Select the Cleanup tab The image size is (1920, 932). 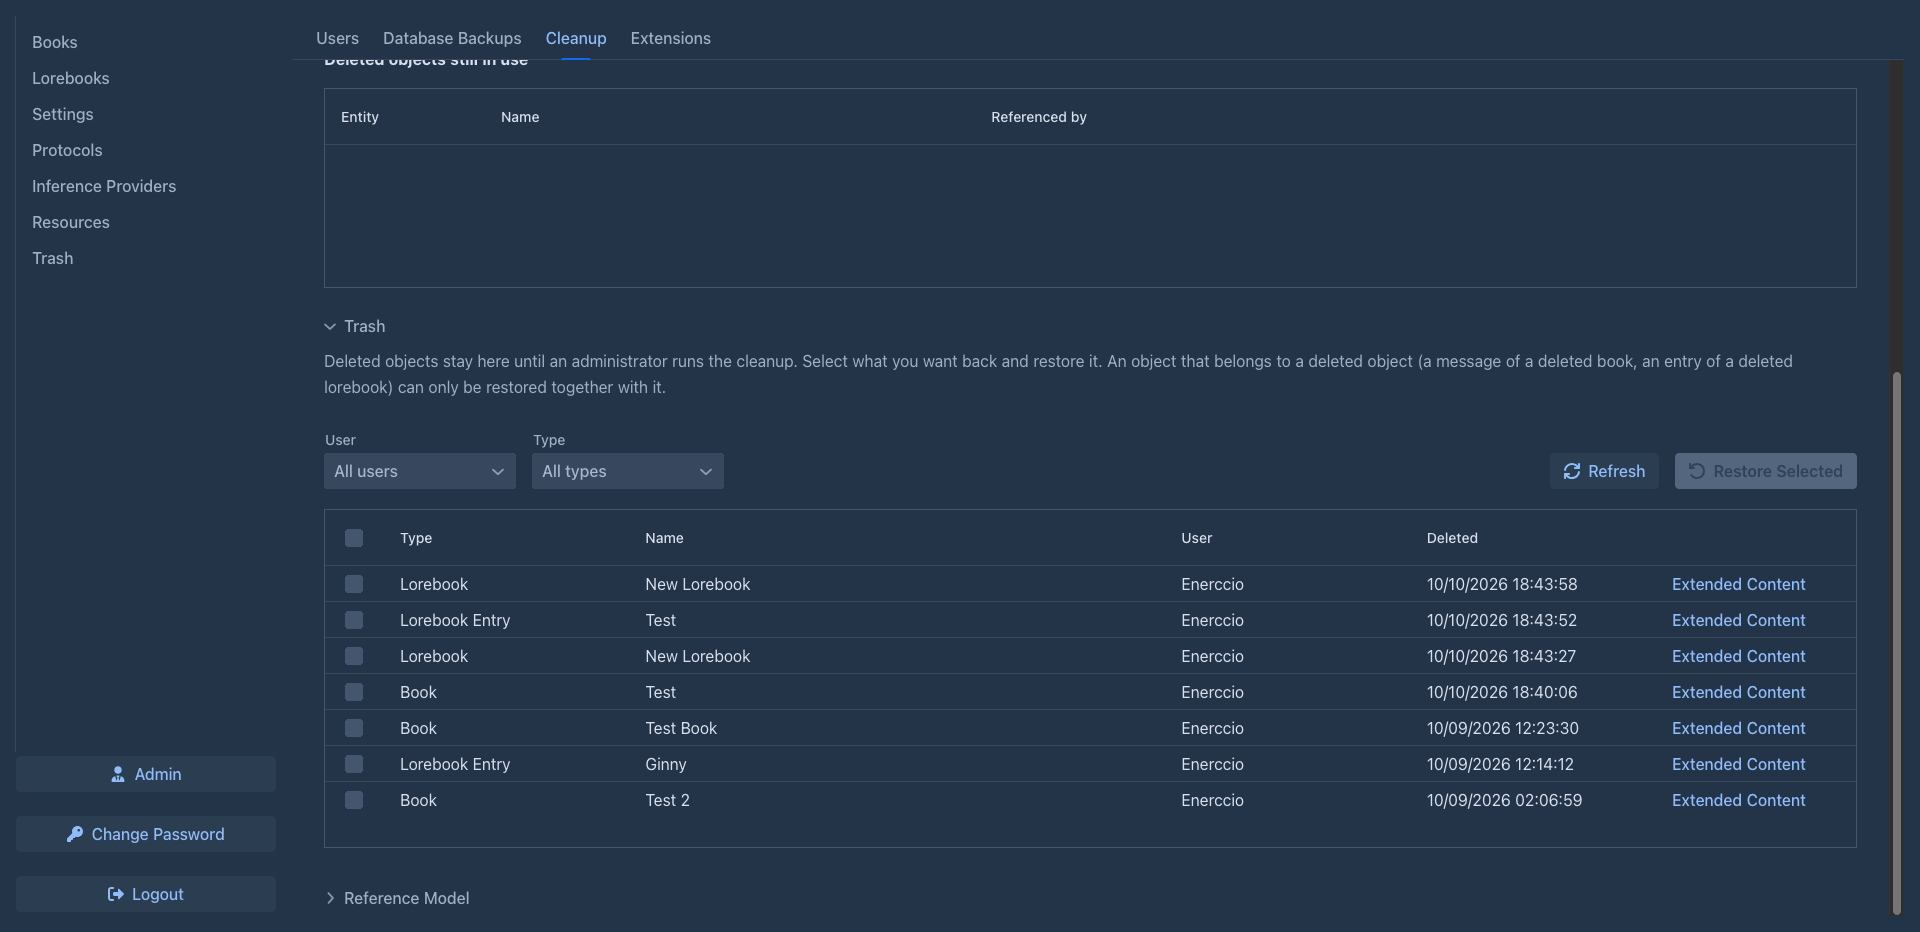(576, 38)
